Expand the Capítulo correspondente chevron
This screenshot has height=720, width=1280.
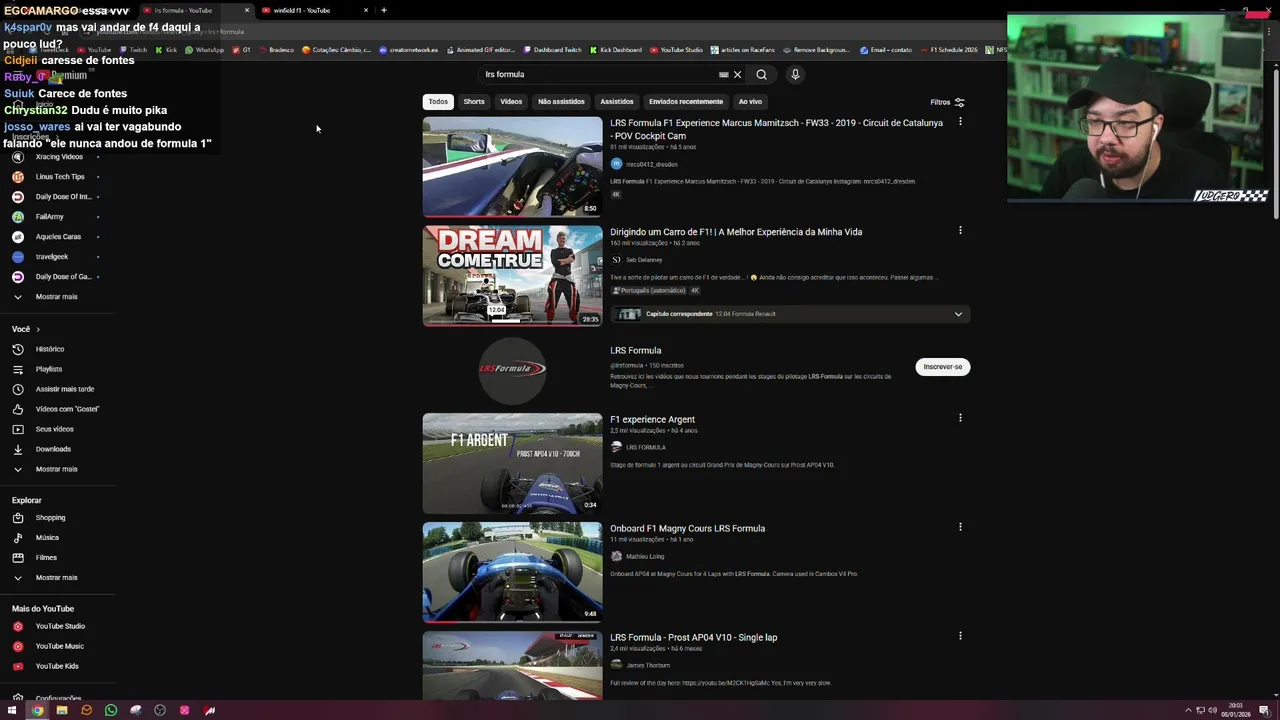click(x=958, y=314)
